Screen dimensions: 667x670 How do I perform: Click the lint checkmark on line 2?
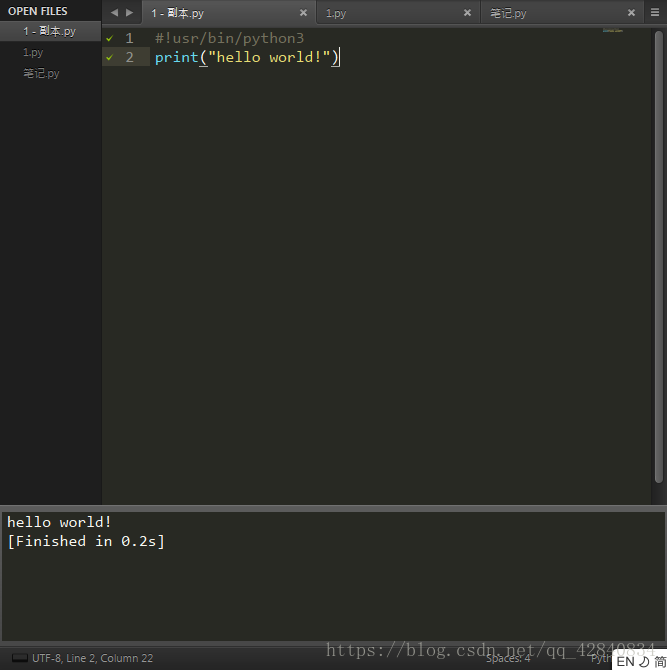[x=110, y=57]
